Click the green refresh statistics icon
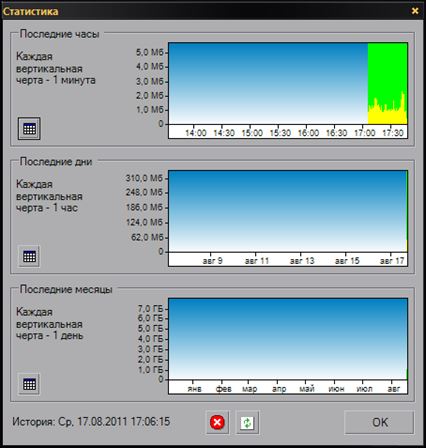The width and height of the screenshot is (426, 448). tap(247, 422)
